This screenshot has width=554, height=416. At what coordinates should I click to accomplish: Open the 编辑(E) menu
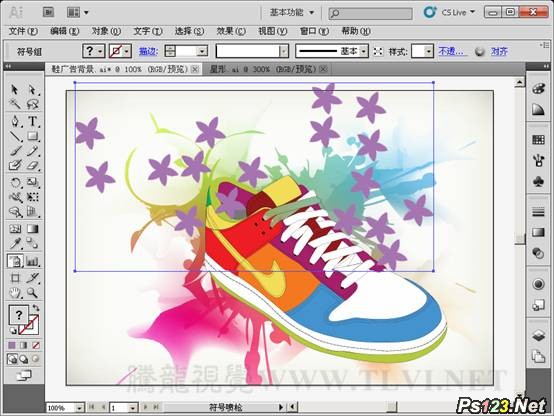pos(65,31)
